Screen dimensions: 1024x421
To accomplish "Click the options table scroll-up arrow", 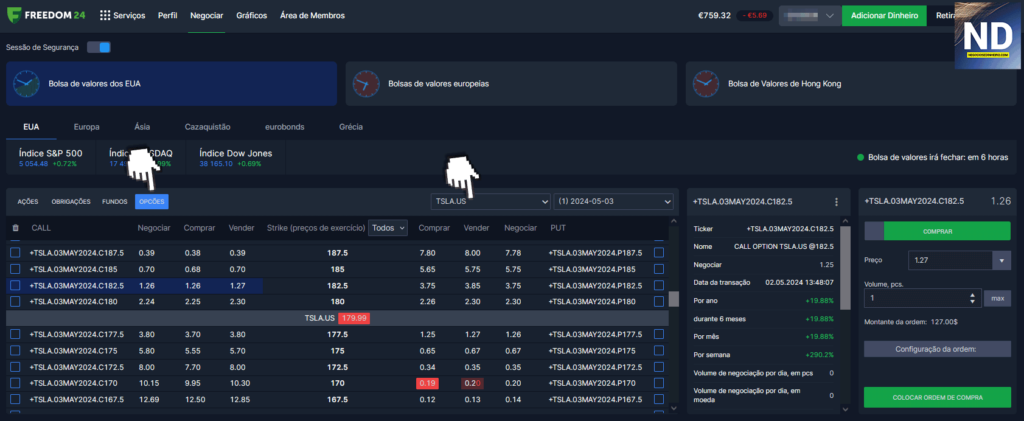I will point(673,221).
